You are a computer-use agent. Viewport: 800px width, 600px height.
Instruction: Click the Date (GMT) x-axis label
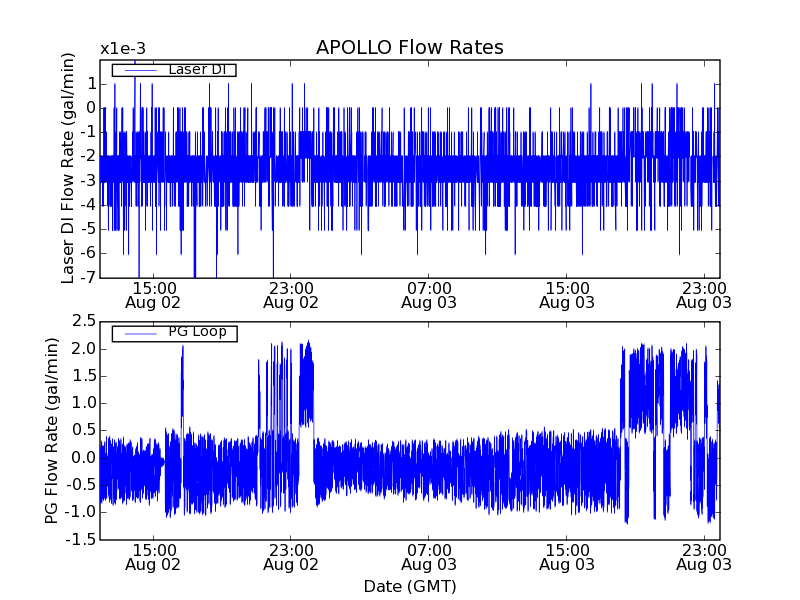(x=409, y=586)
